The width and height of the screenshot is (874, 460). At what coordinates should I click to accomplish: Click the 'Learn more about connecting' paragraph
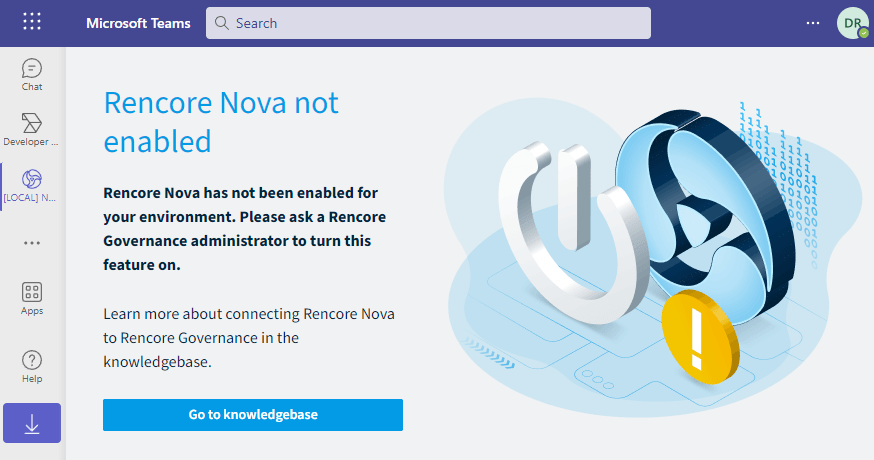(x=249, y=338)
